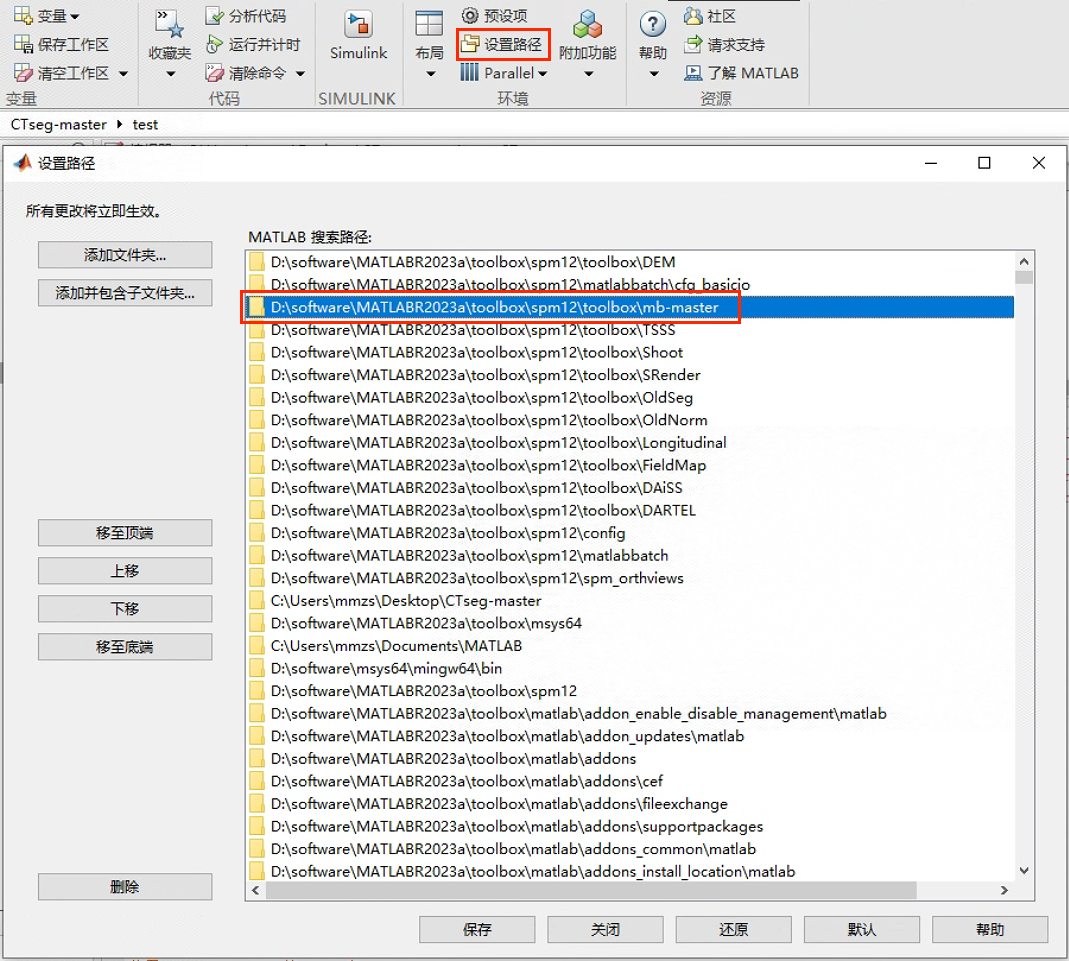Select C:\Users\mmzs\Desktop\CTseg-master path row
This screenshot has width=1069, height=961.
tap(630, 600)
